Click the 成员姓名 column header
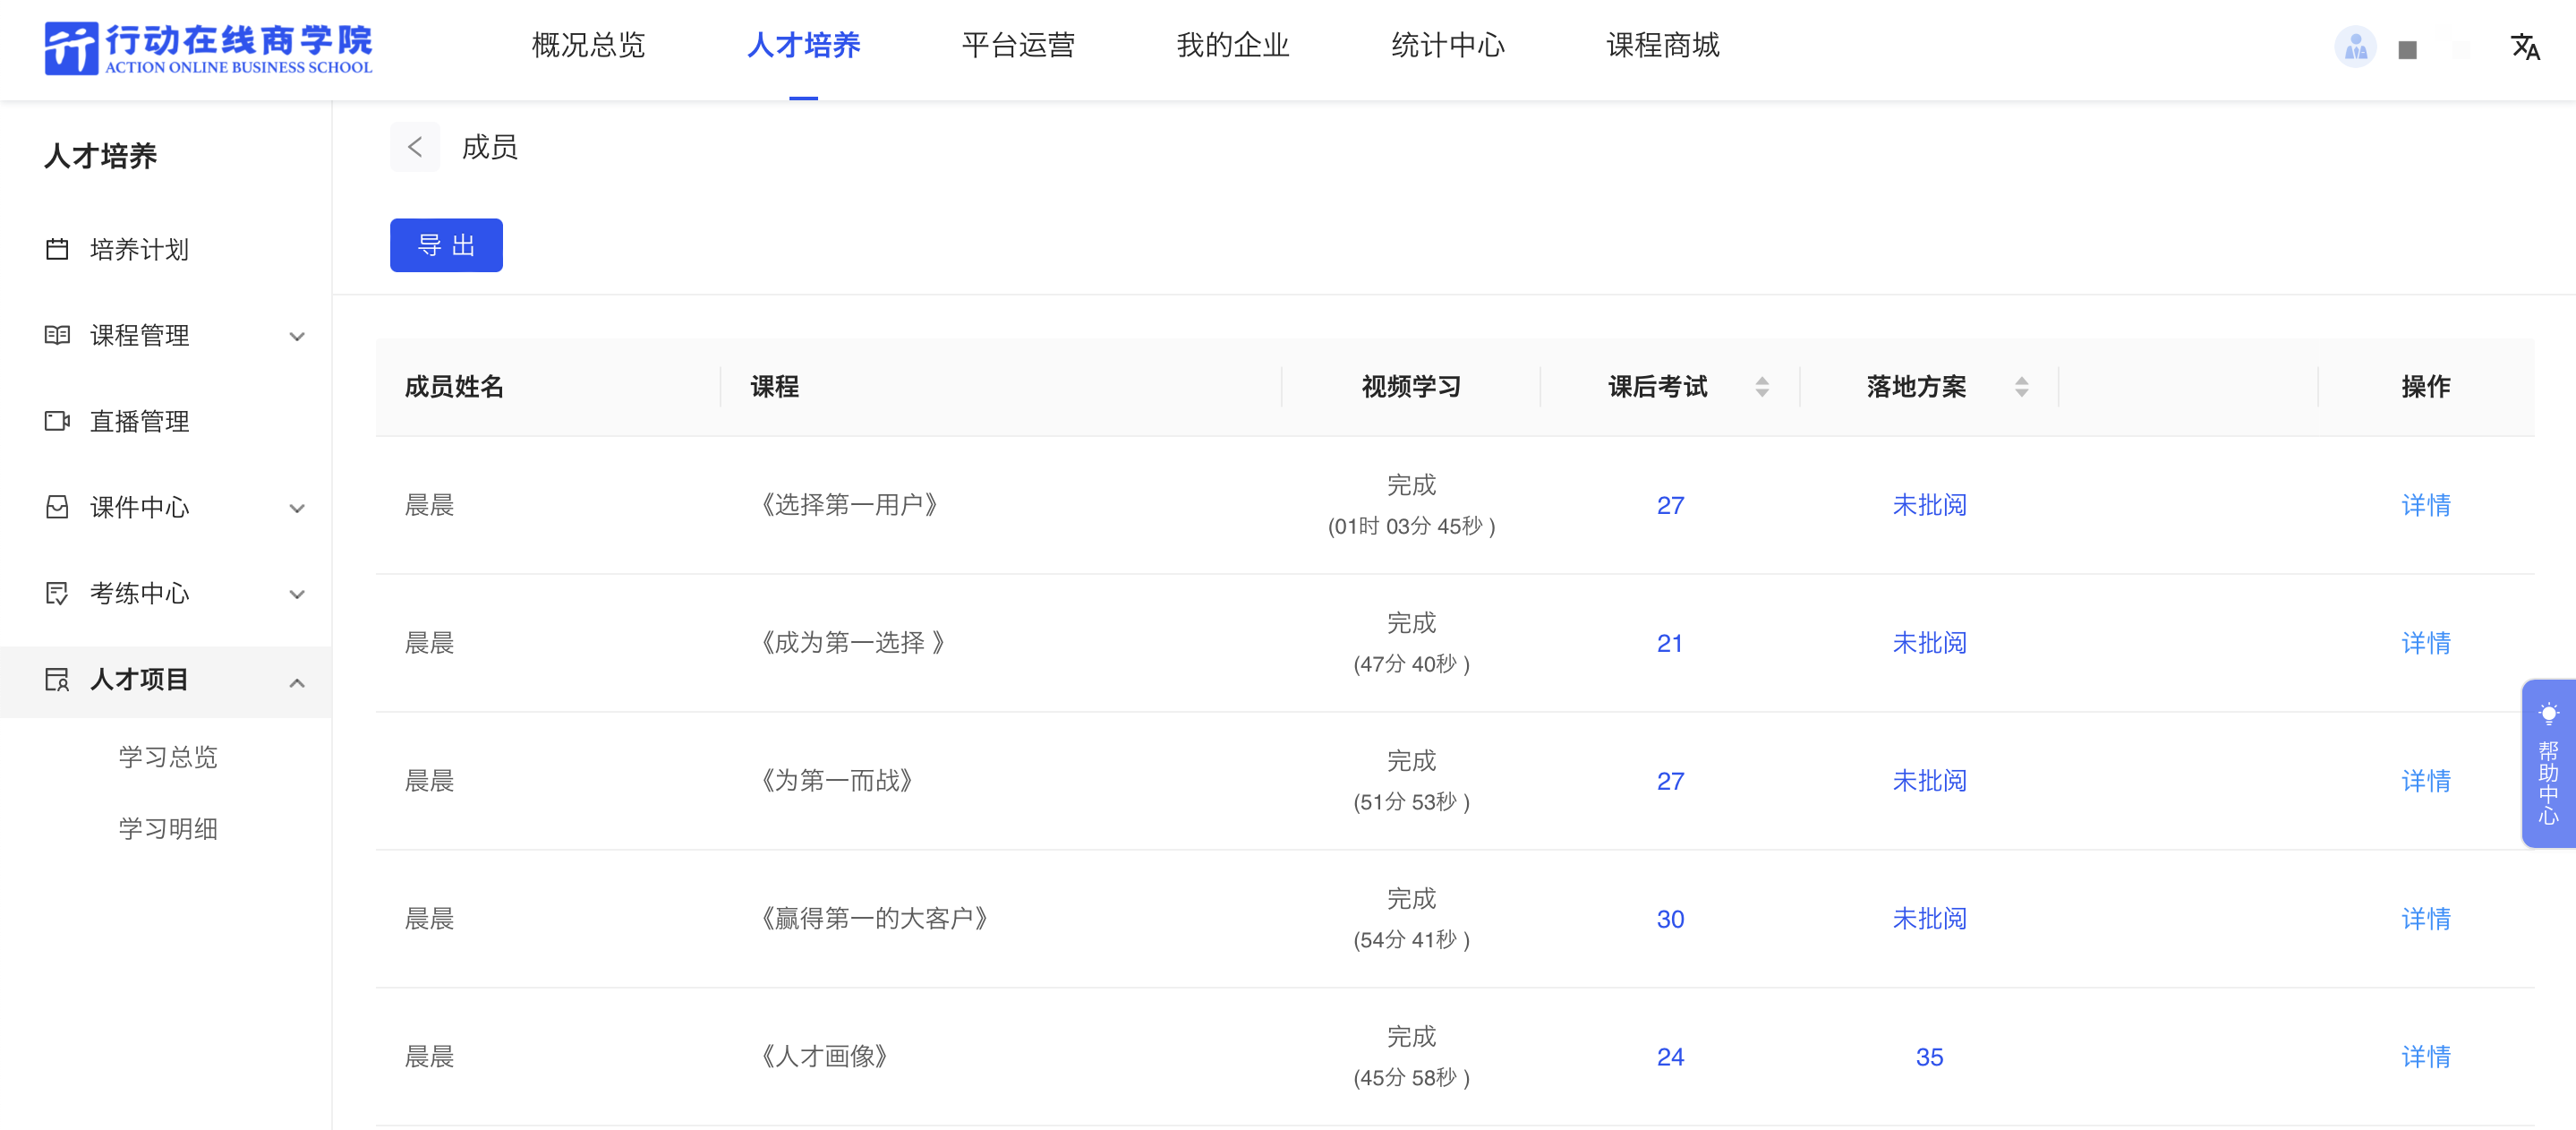 pos(454,386)
